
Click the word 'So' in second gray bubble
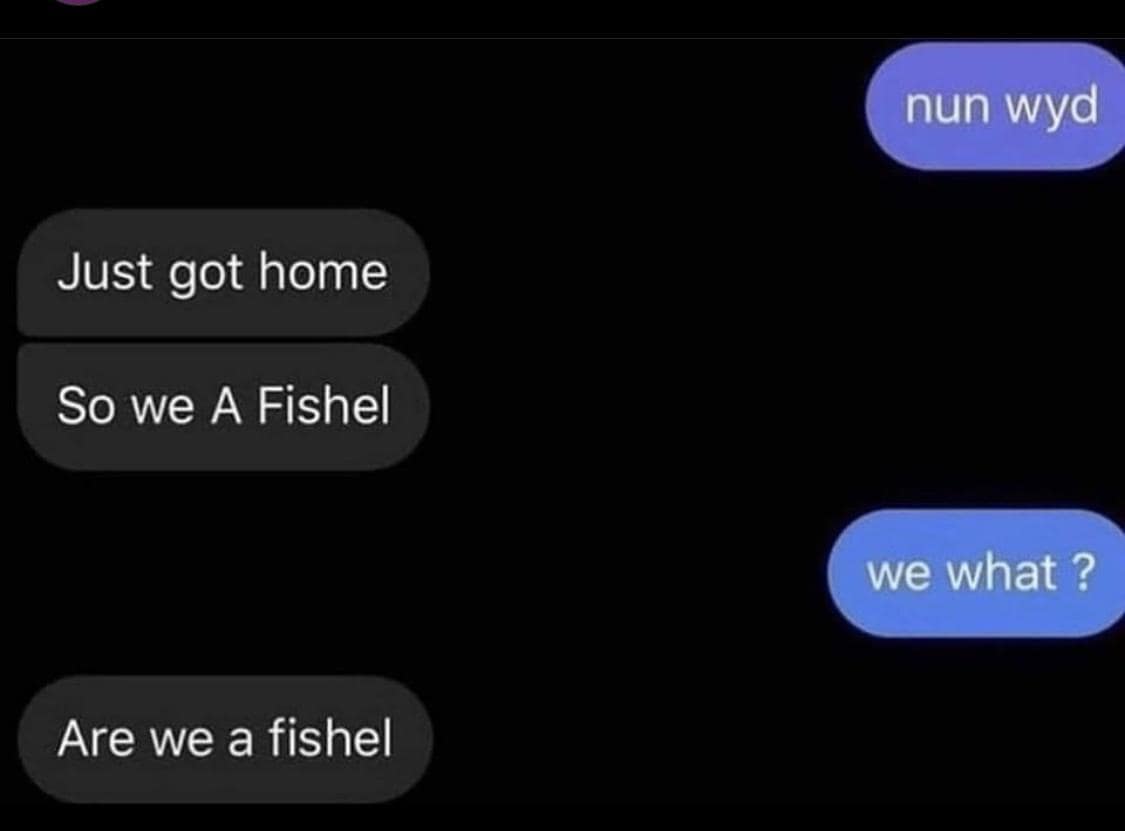coord(85,406)
